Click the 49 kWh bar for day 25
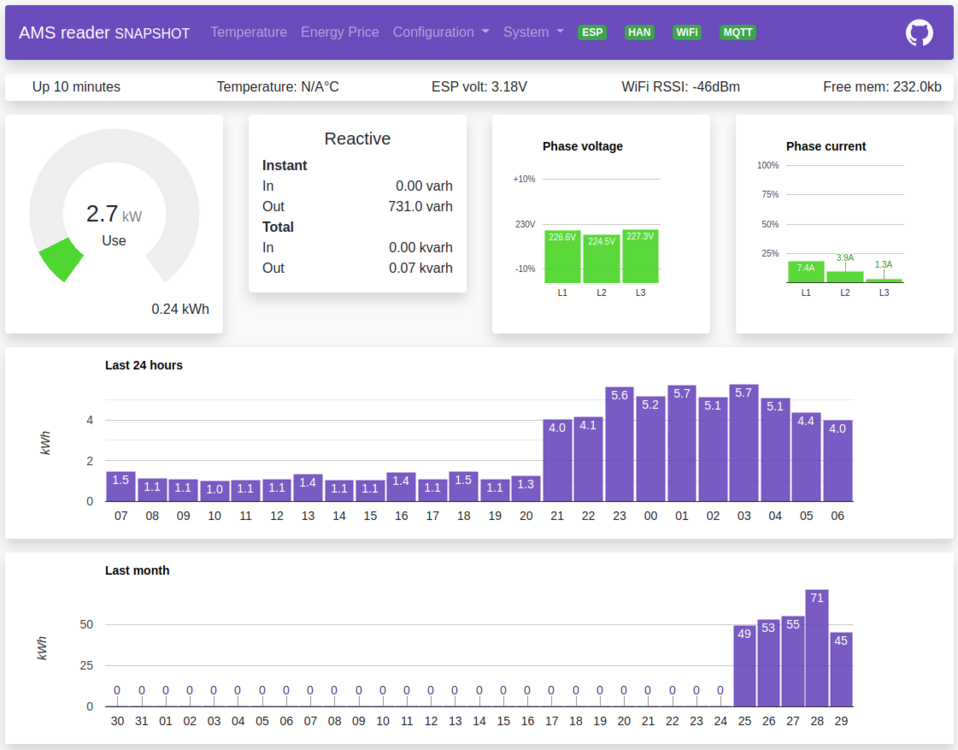The height and width of the screenshot is (750, 958). (x=744, y=665)
